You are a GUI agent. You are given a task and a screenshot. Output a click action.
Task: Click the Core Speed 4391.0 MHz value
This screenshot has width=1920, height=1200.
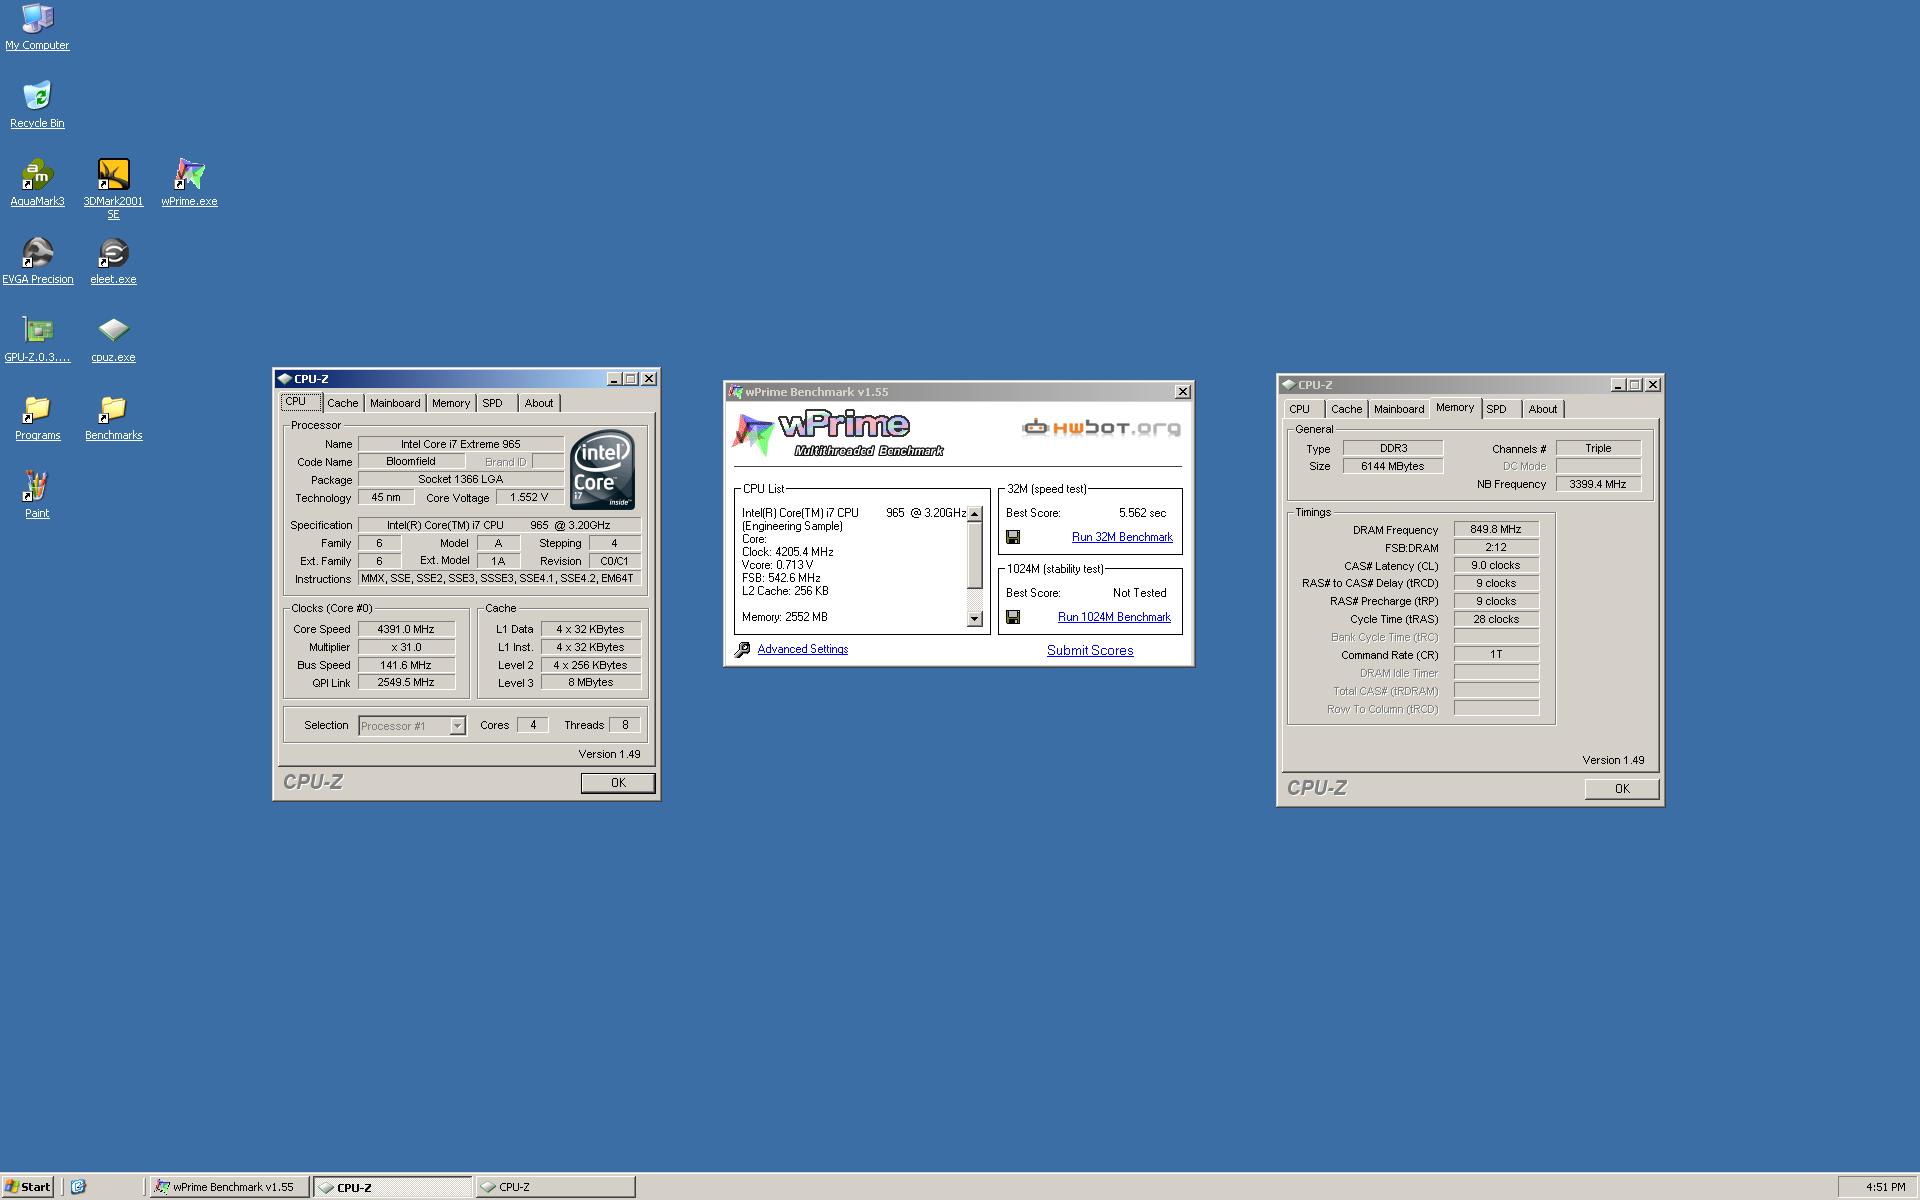click(406, 629)
